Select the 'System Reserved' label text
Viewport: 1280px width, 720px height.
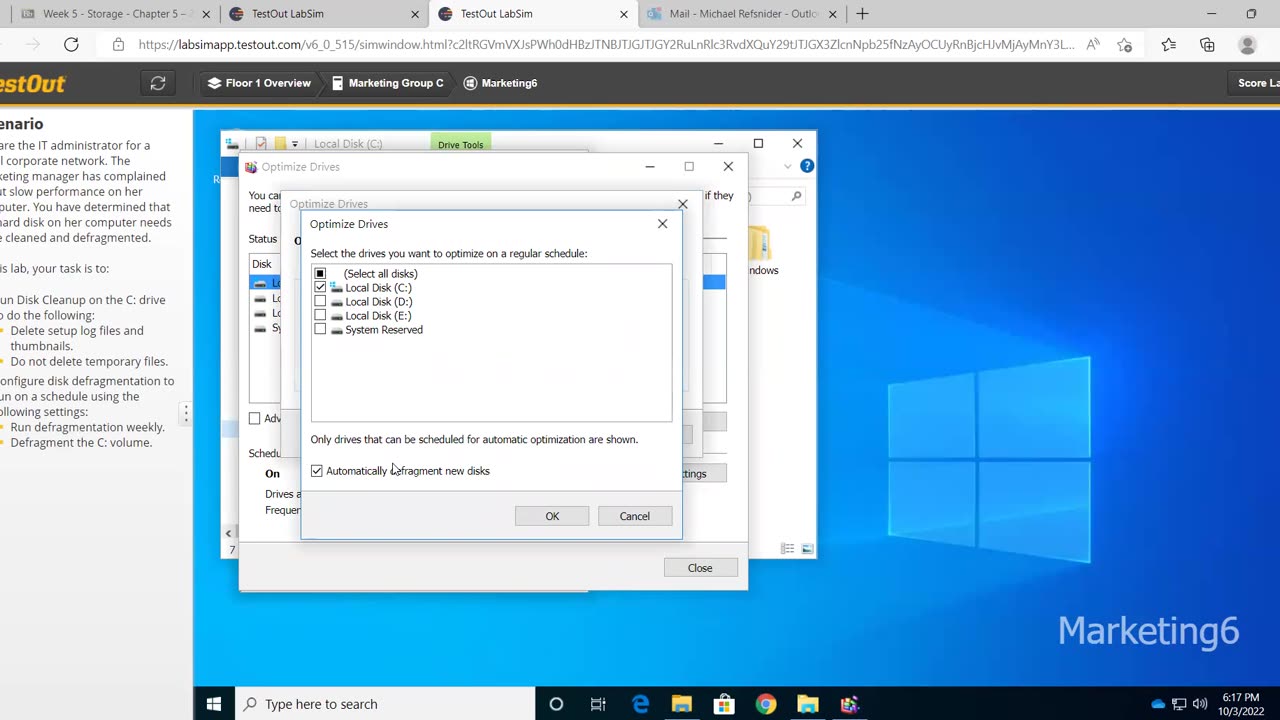(x=384, y=329)
